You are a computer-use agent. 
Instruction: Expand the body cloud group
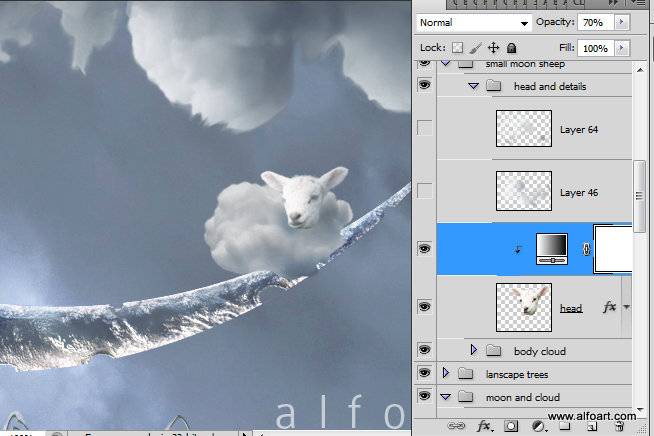click(473, 350)
